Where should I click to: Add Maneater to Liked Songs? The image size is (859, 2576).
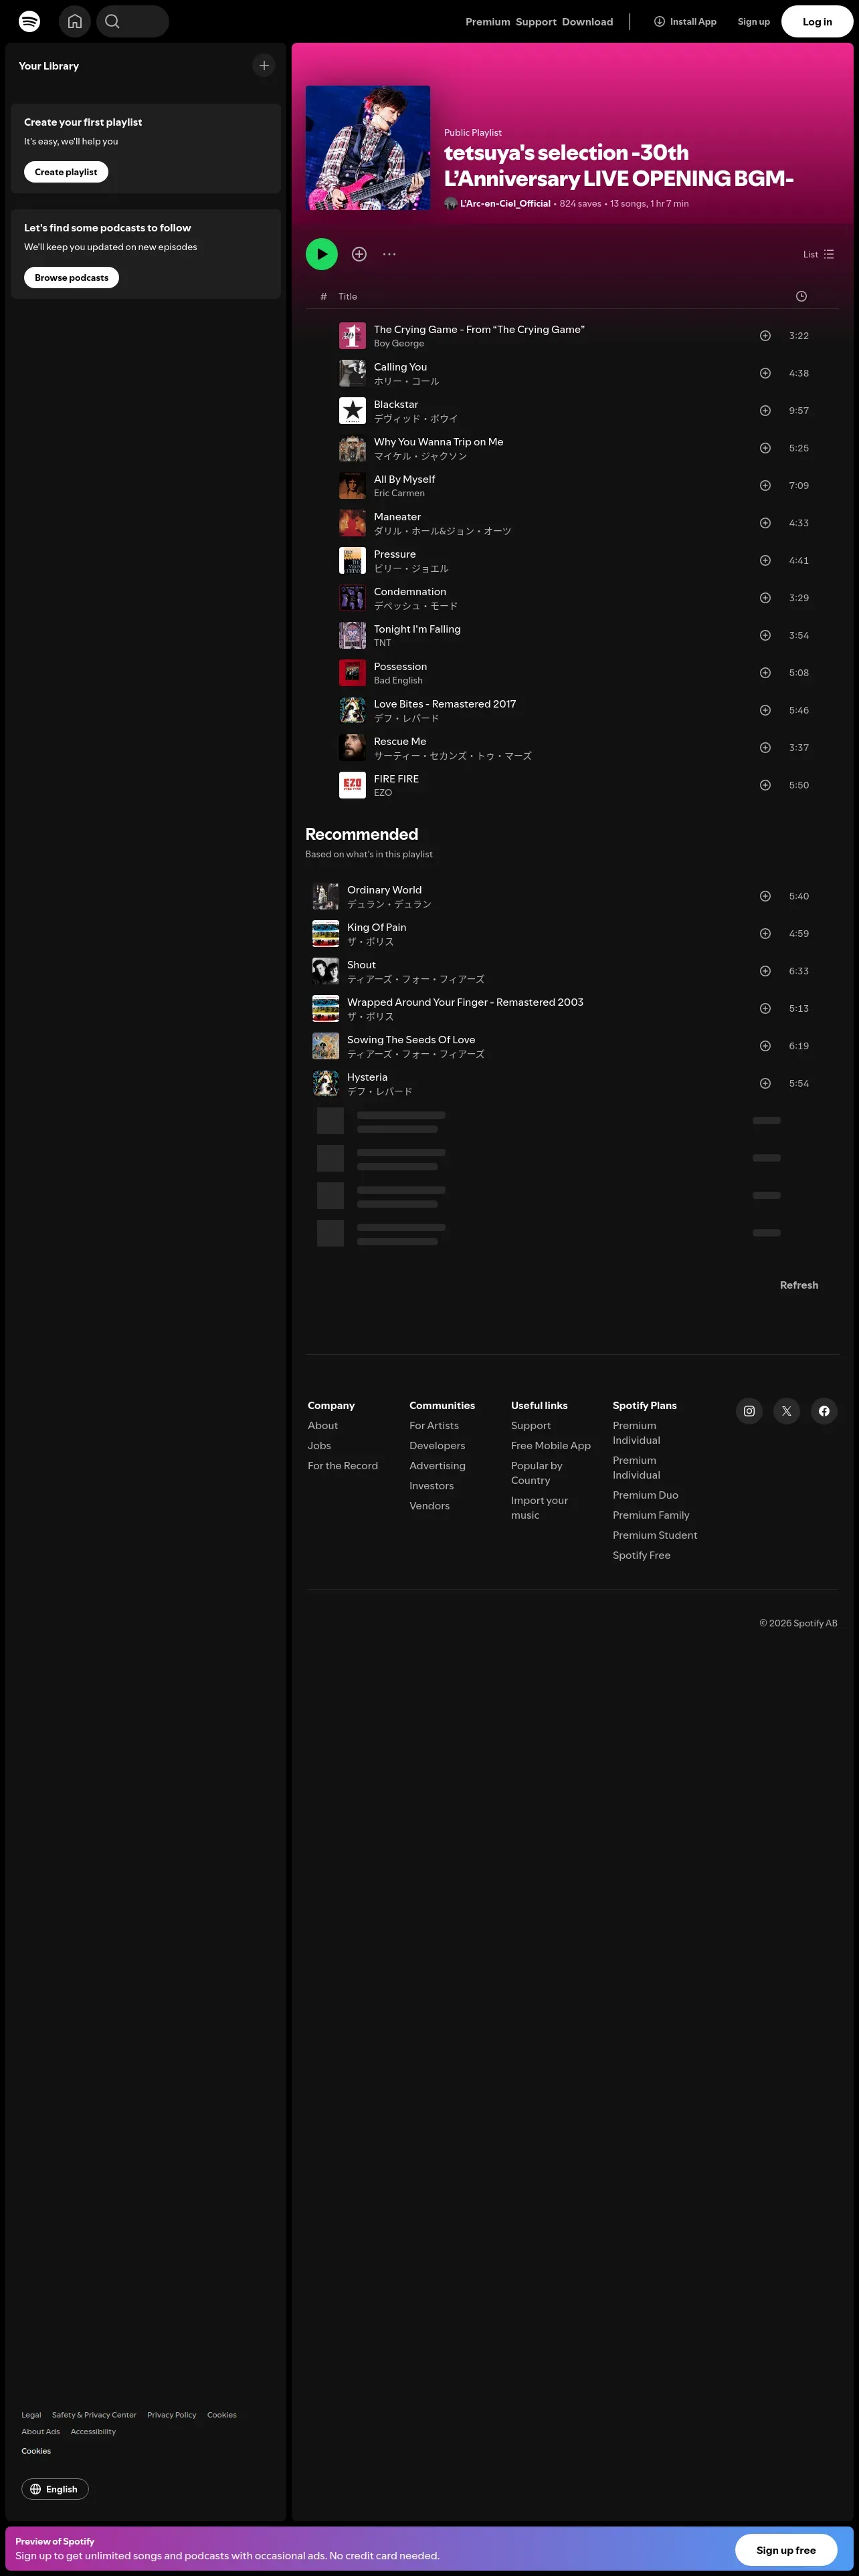765,523
